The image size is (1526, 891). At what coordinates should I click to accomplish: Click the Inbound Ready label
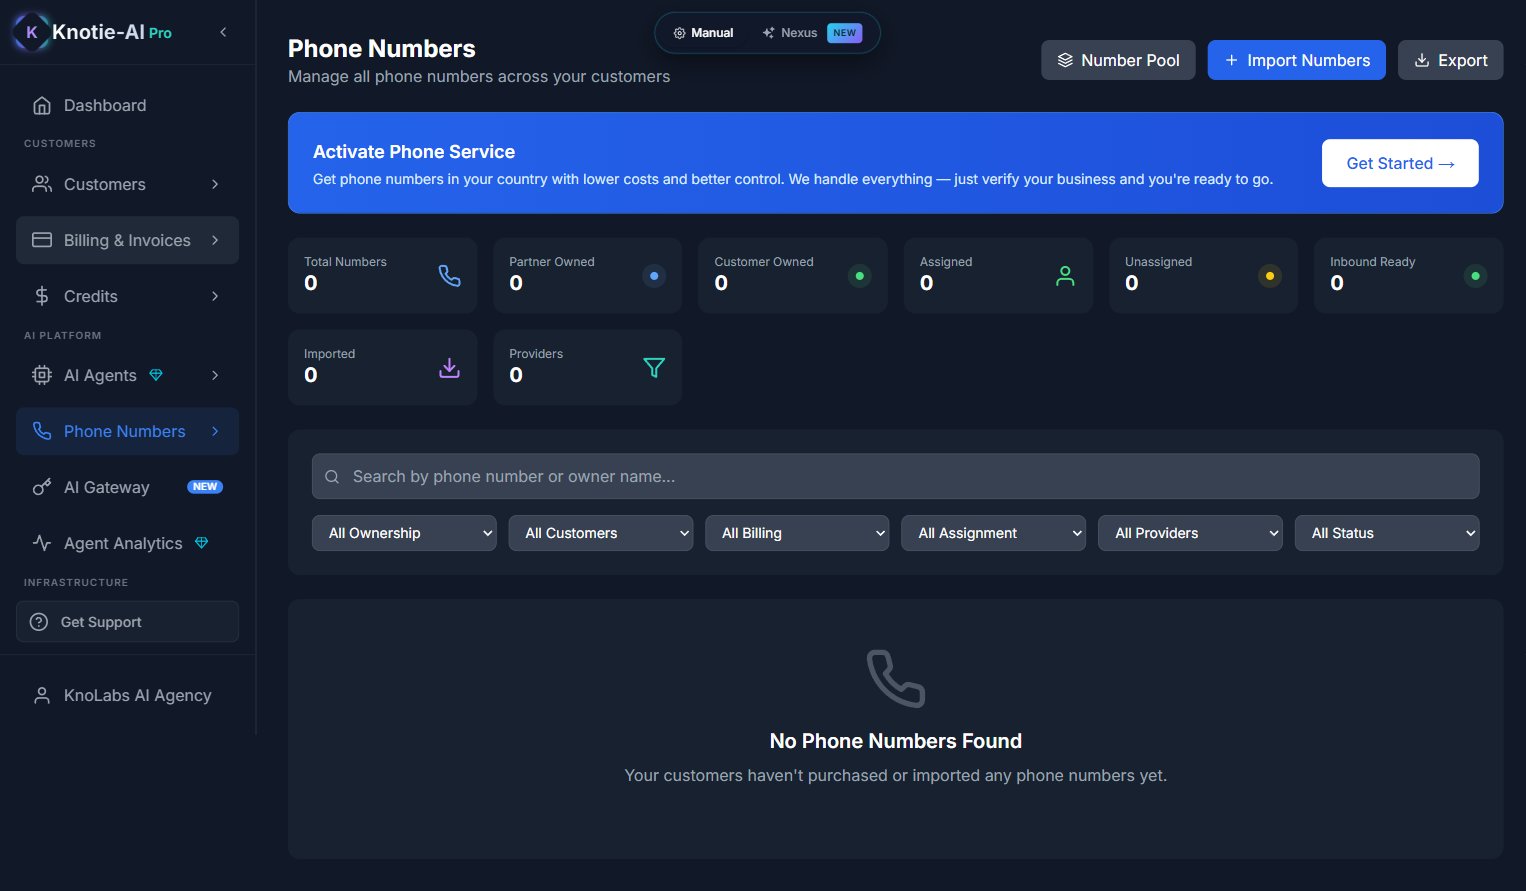1373,262
